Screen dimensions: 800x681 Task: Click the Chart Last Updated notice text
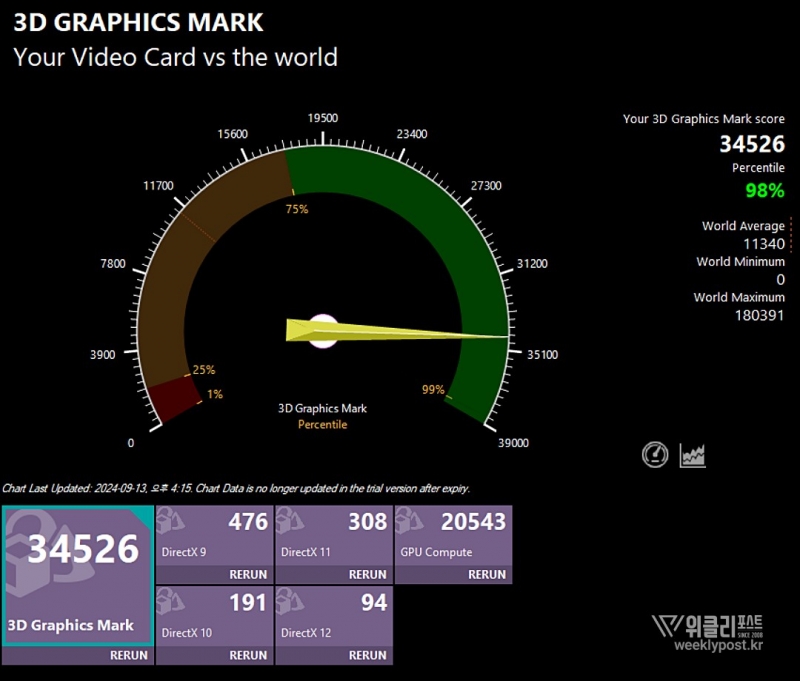[x=235, y=488]
